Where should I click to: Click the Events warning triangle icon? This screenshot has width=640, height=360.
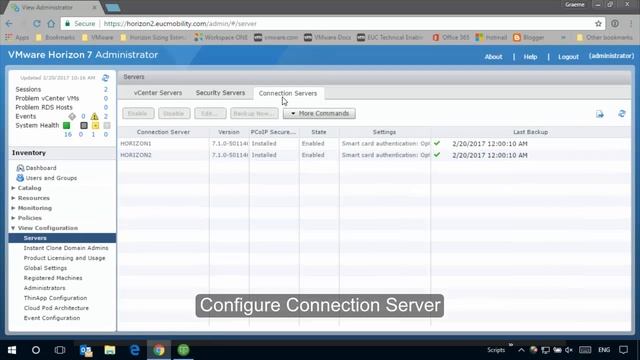click(94, 116)
